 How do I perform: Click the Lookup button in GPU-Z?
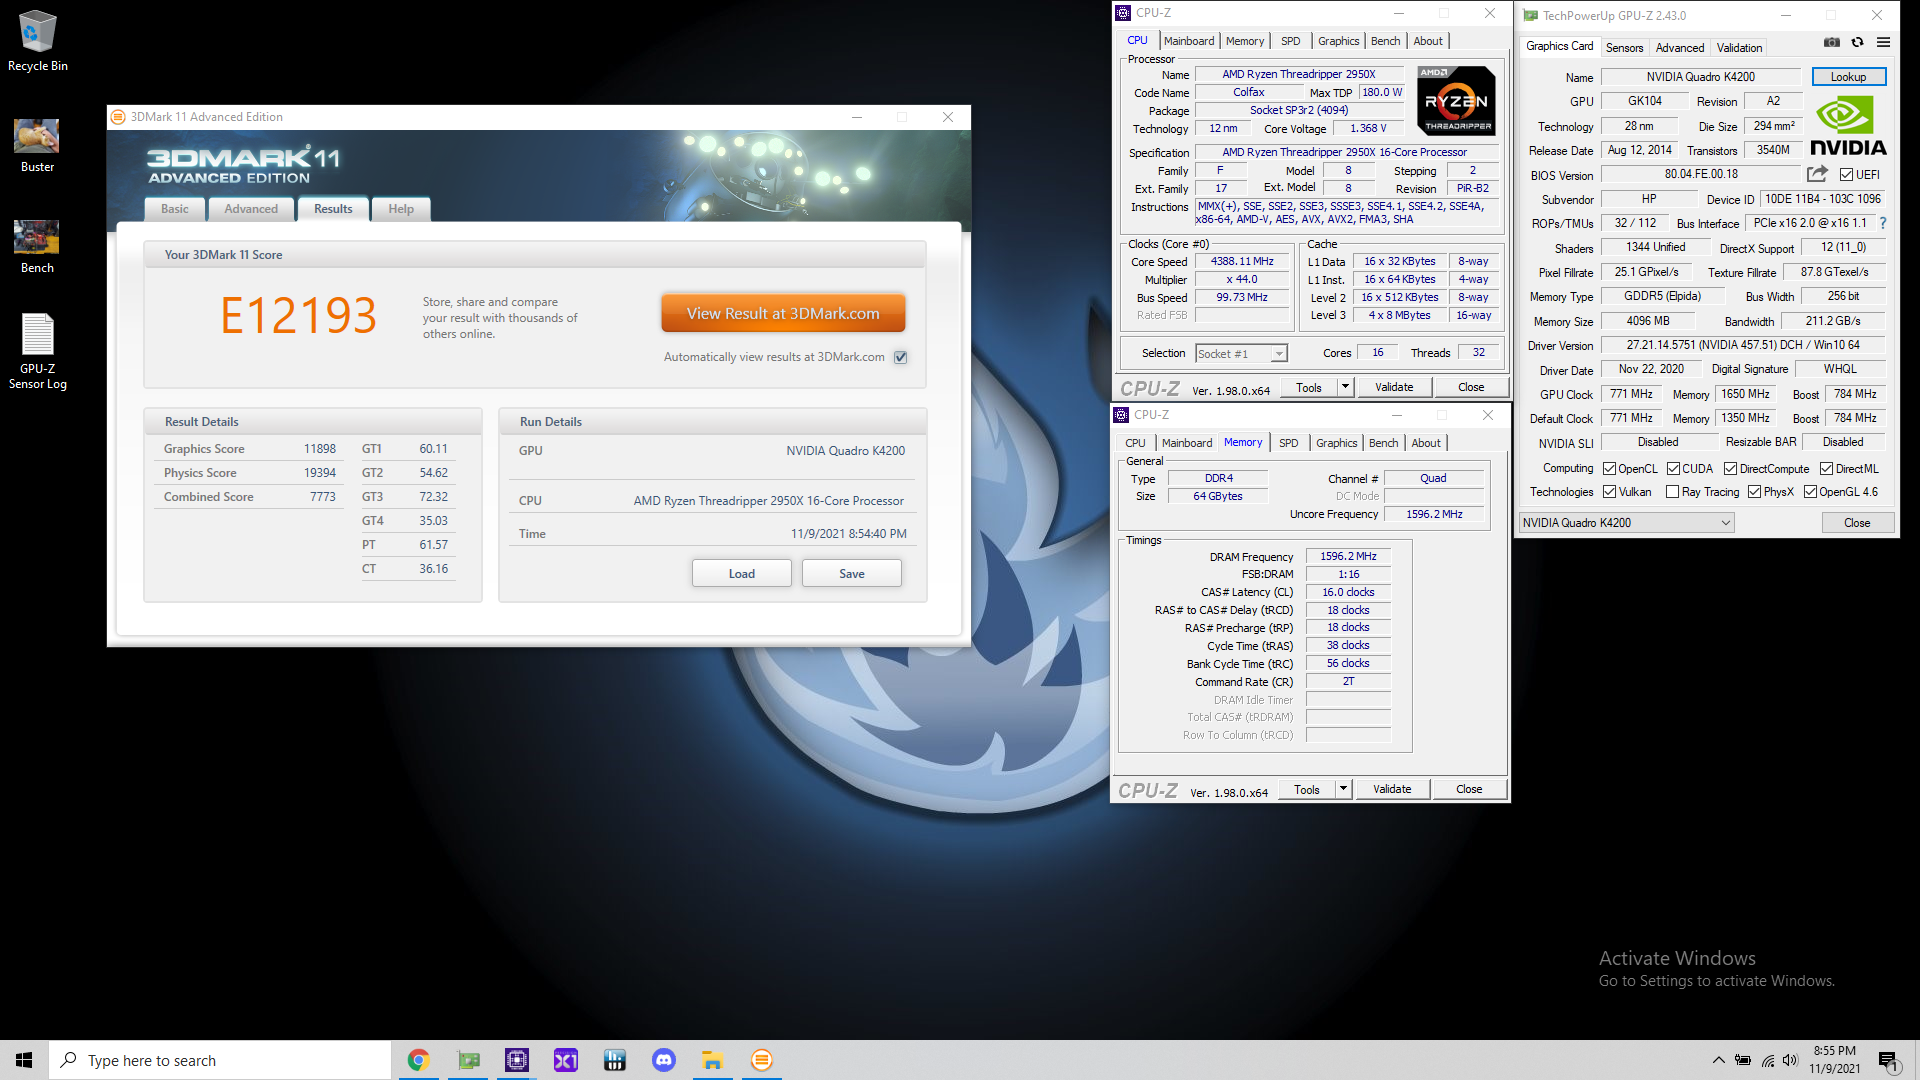1848,77
